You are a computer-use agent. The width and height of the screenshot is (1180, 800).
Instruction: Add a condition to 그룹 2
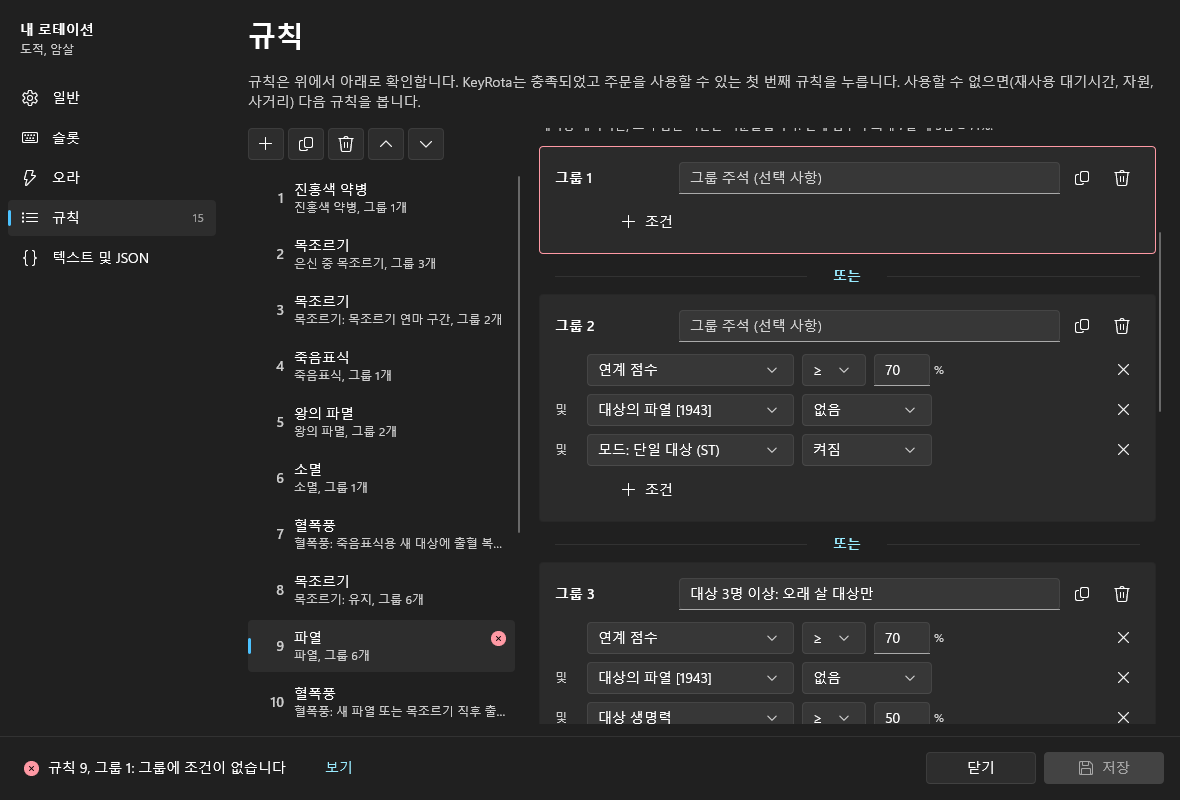coord(647,489)
